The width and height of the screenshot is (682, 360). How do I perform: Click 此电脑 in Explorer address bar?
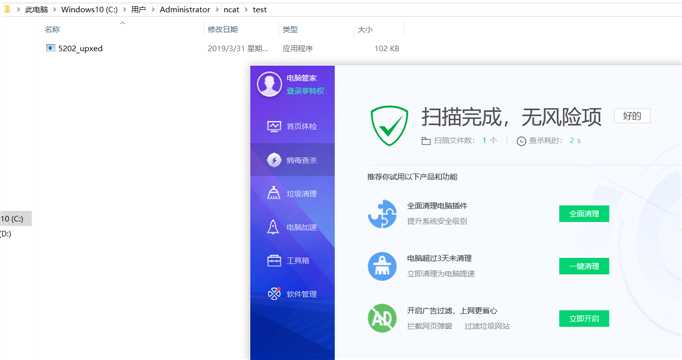tap(37, 10)
